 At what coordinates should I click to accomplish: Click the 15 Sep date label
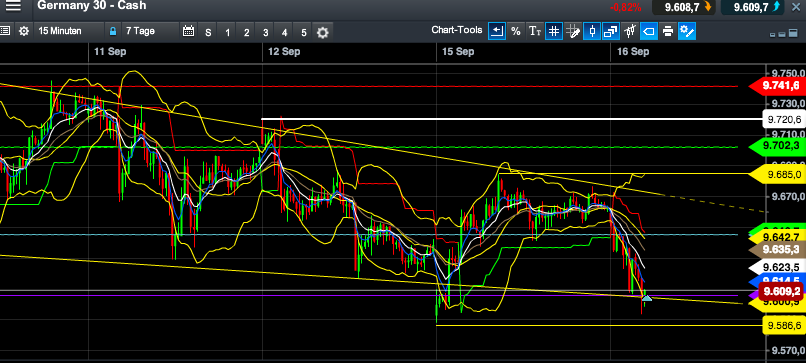458,51
